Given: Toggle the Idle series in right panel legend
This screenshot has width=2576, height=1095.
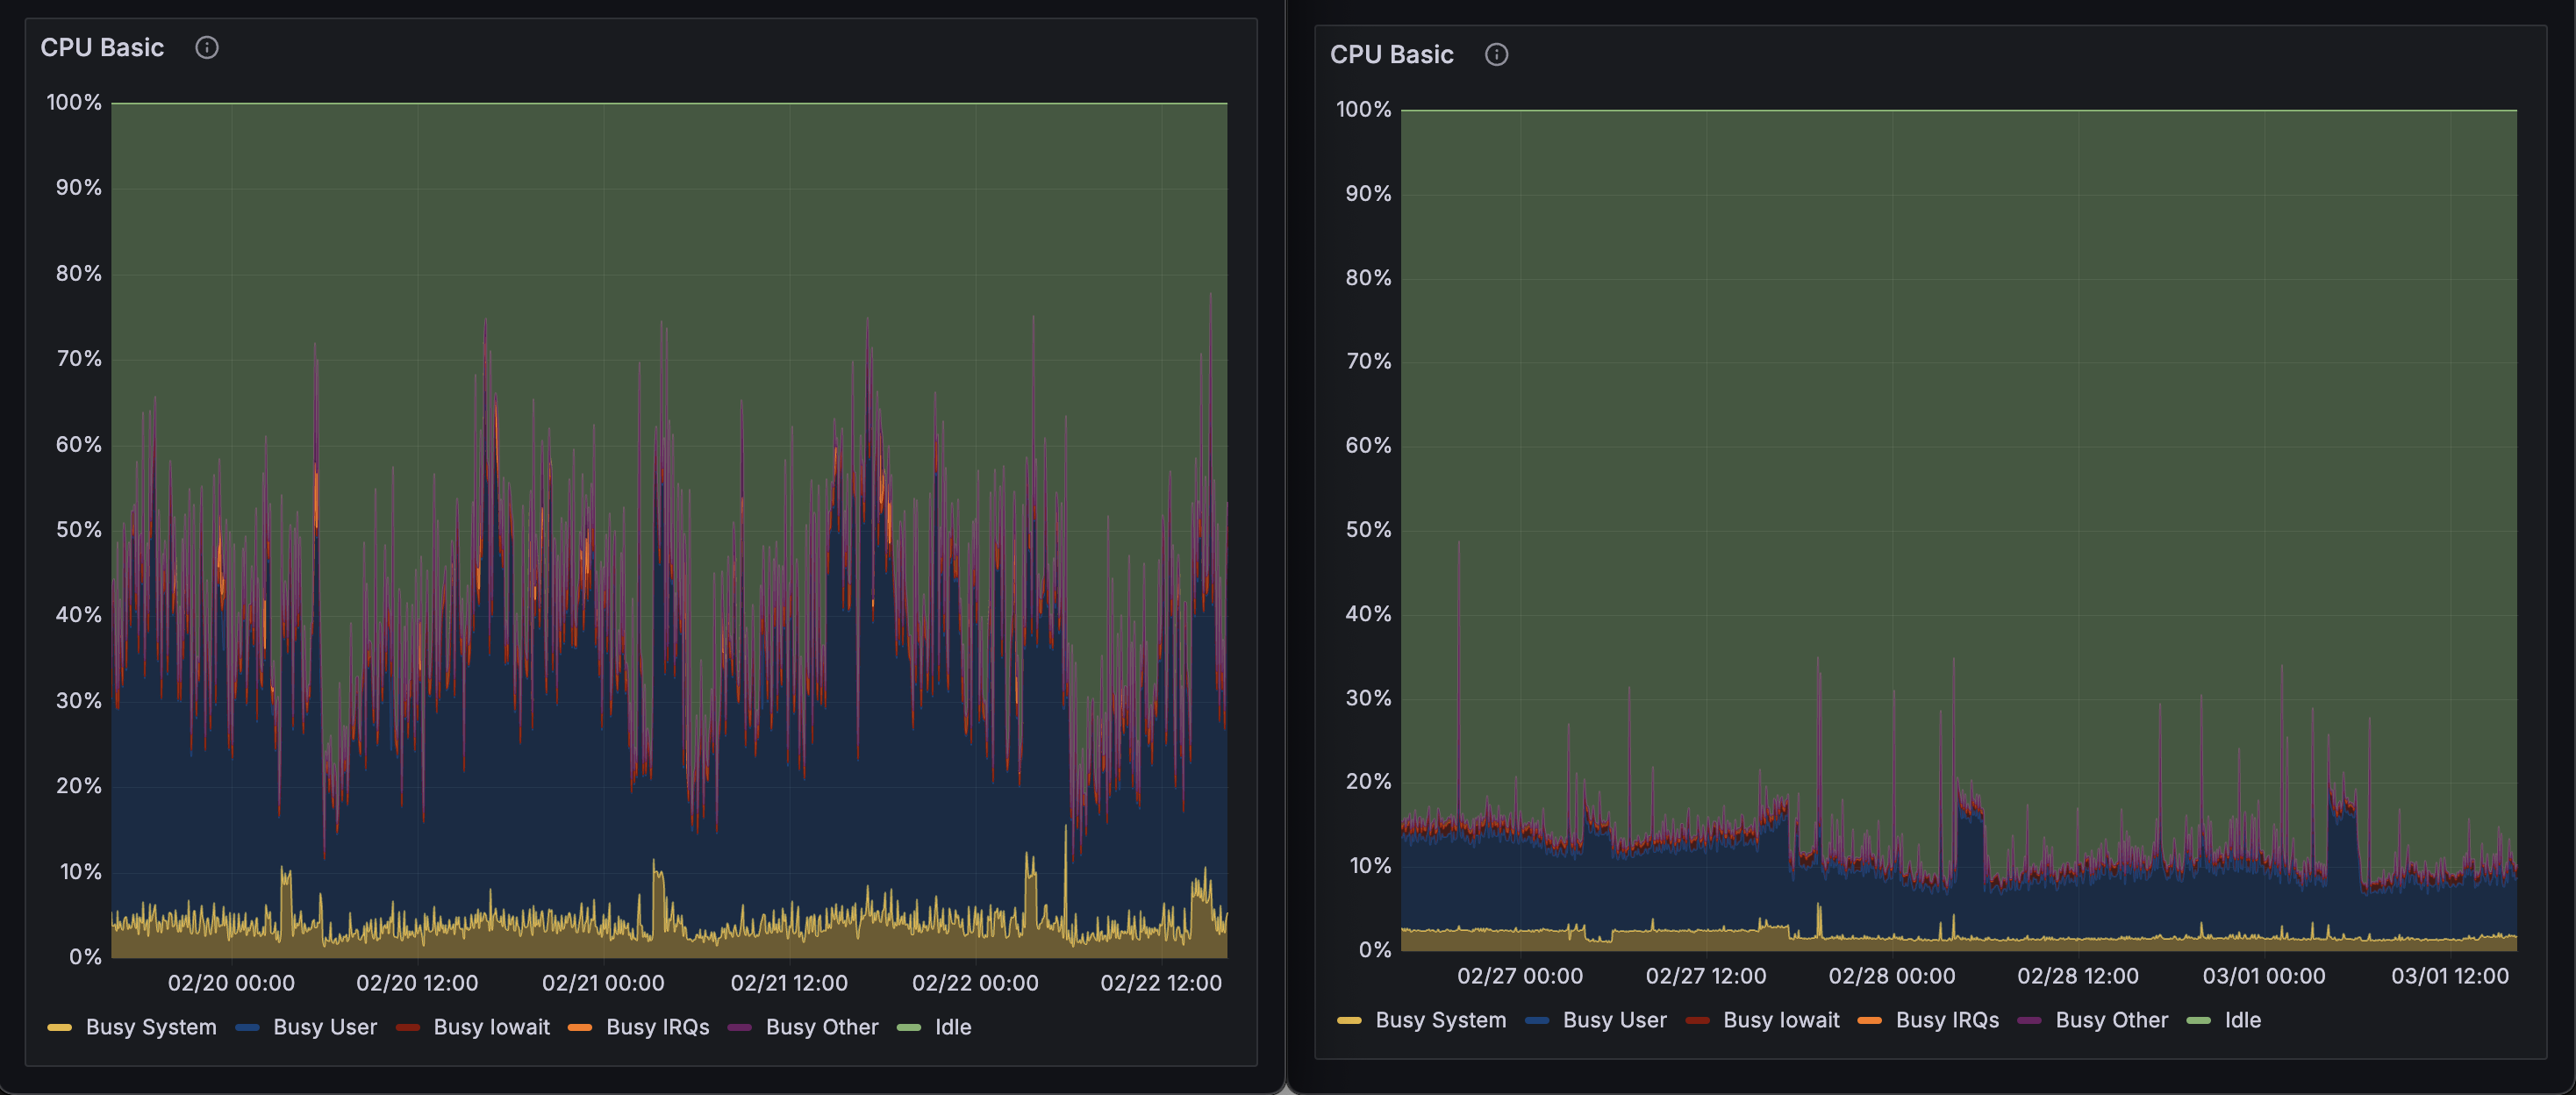Looking at the screenshot, I should 2243,1020.
